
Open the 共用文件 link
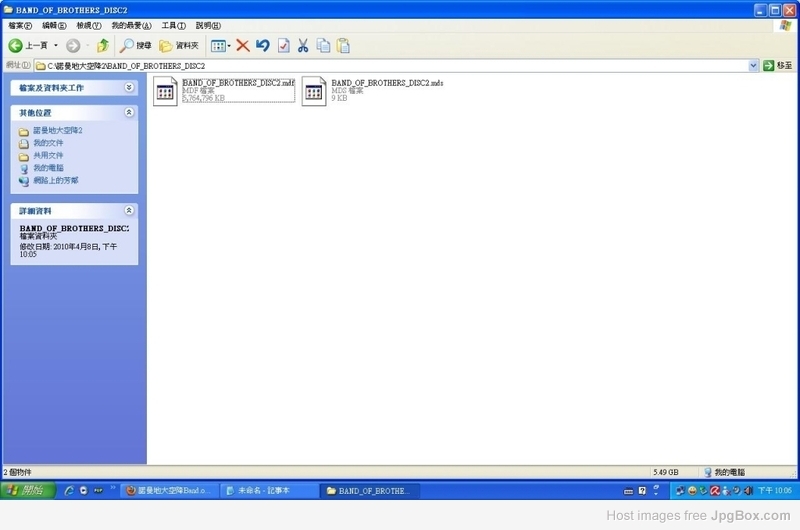48,156
